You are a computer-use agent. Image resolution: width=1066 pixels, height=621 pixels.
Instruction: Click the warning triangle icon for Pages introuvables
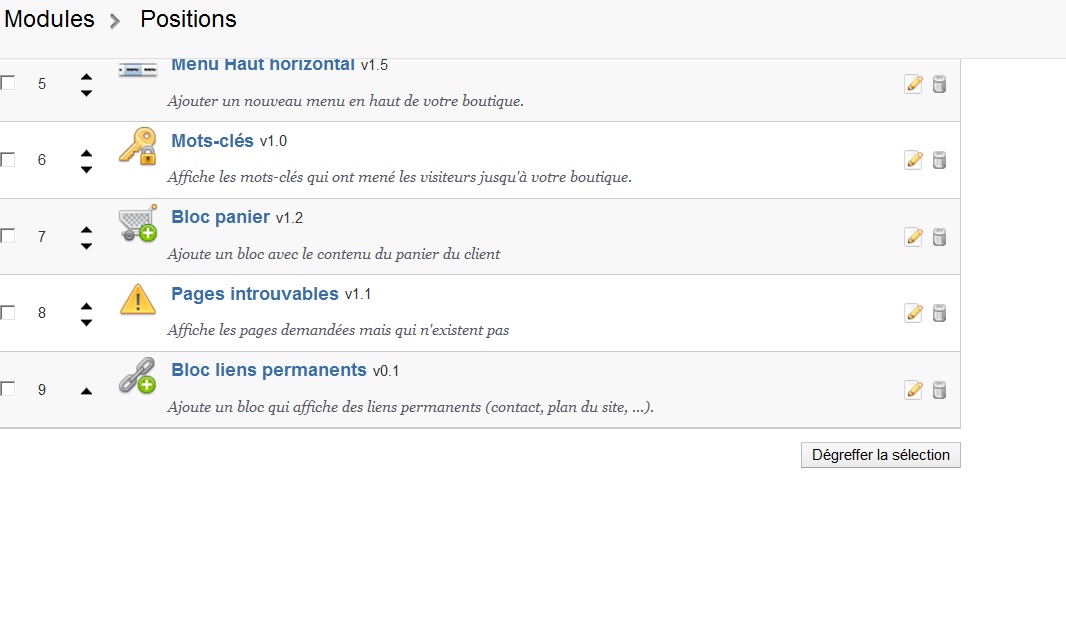(138, 299)
